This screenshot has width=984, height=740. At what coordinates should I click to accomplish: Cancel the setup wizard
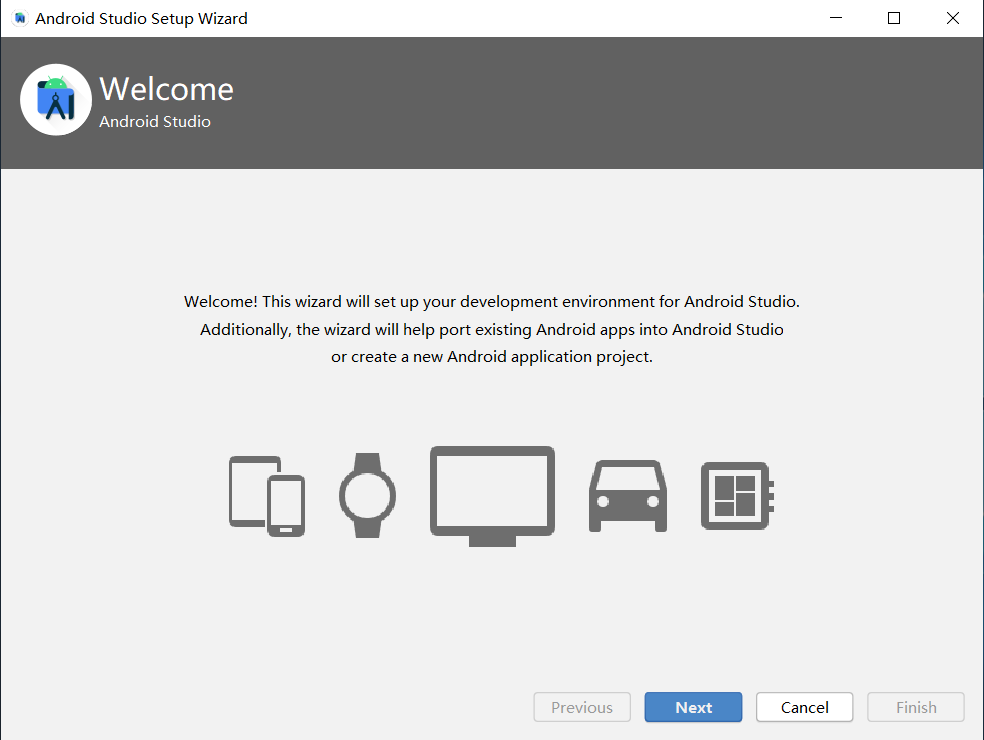805,707
